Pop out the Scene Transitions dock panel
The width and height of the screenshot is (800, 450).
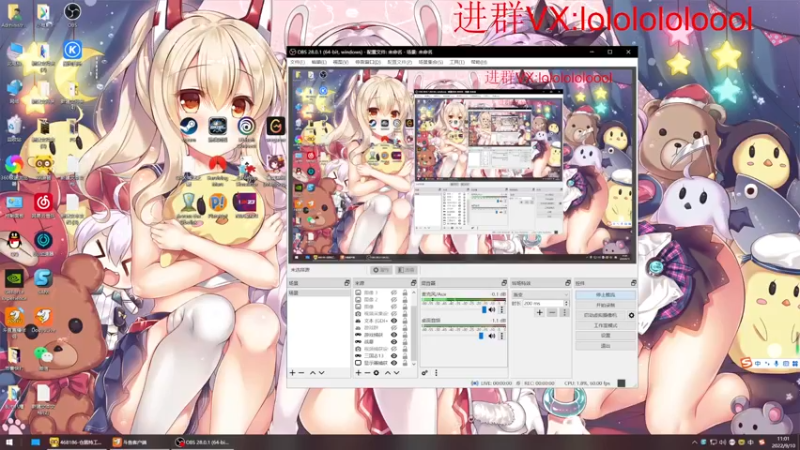[x=567, y=283]
